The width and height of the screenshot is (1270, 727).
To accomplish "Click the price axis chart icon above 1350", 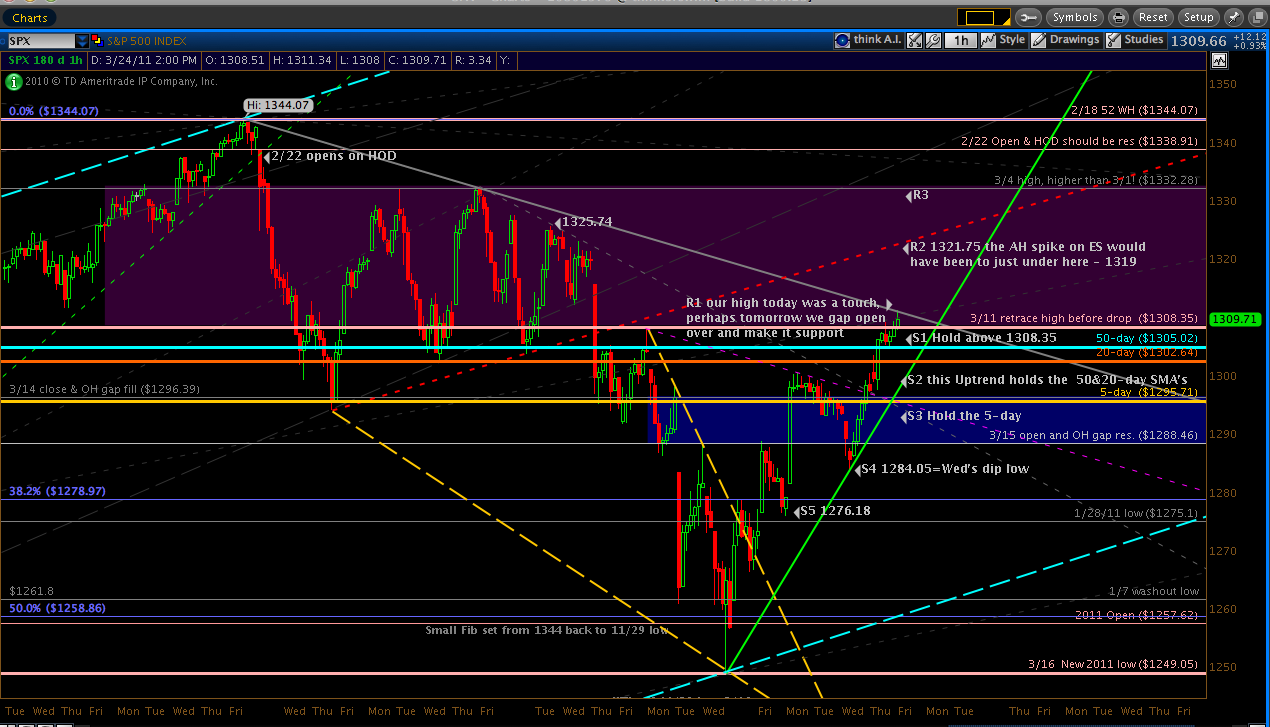I will pos(1218,60).
